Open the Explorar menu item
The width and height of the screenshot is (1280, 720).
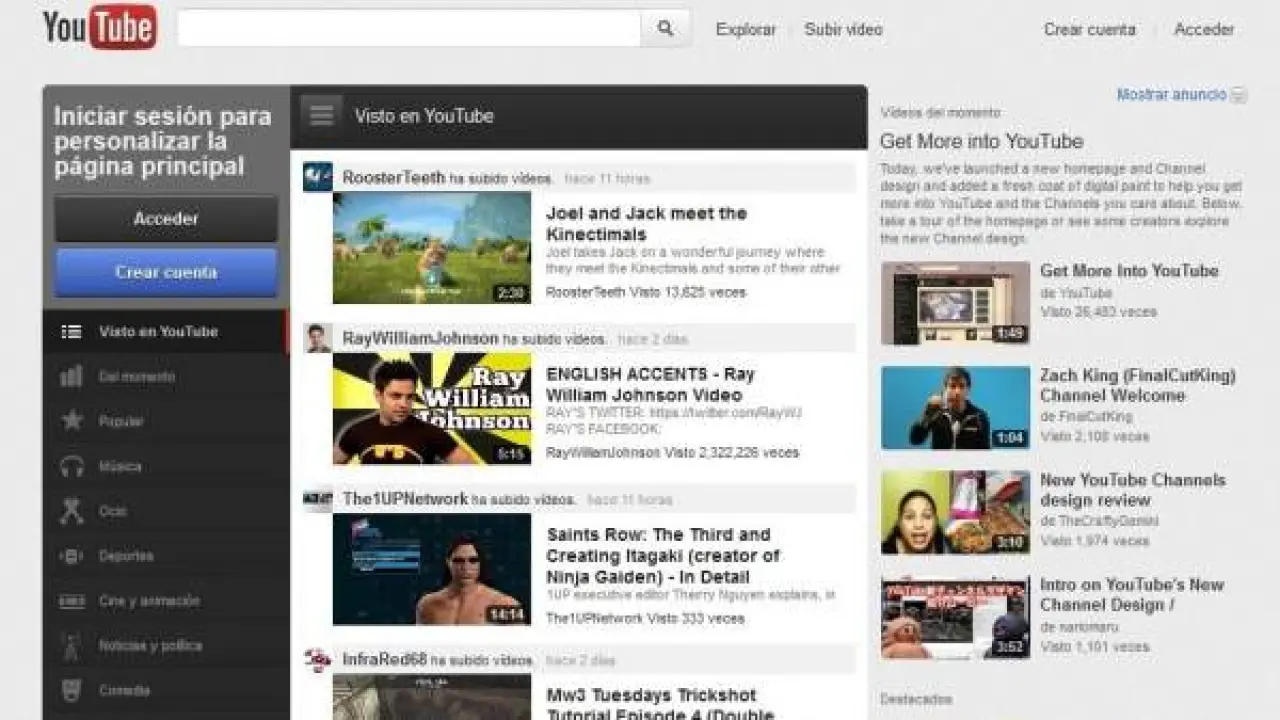tap(745, 30)
